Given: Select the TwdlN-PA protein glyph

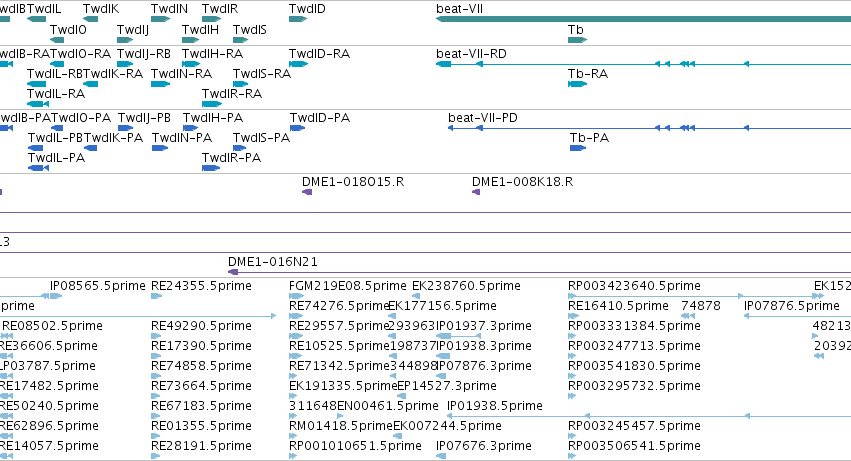Looking at the screenshot, I should [x=160, y=148].
